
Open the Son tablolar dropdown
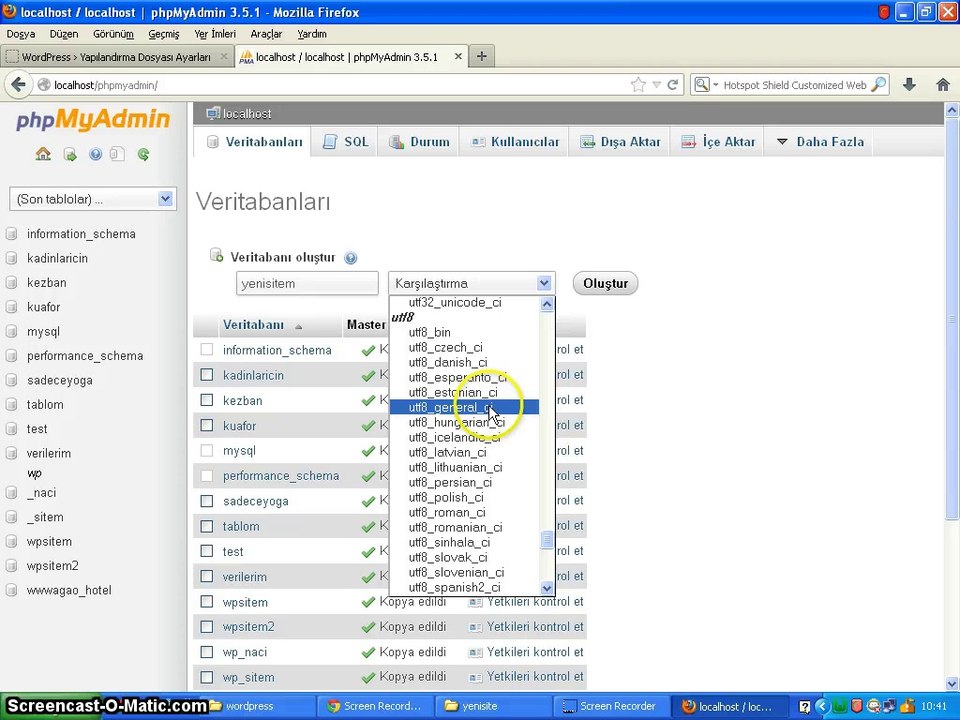pyautogui.click(x=93, y=199)
